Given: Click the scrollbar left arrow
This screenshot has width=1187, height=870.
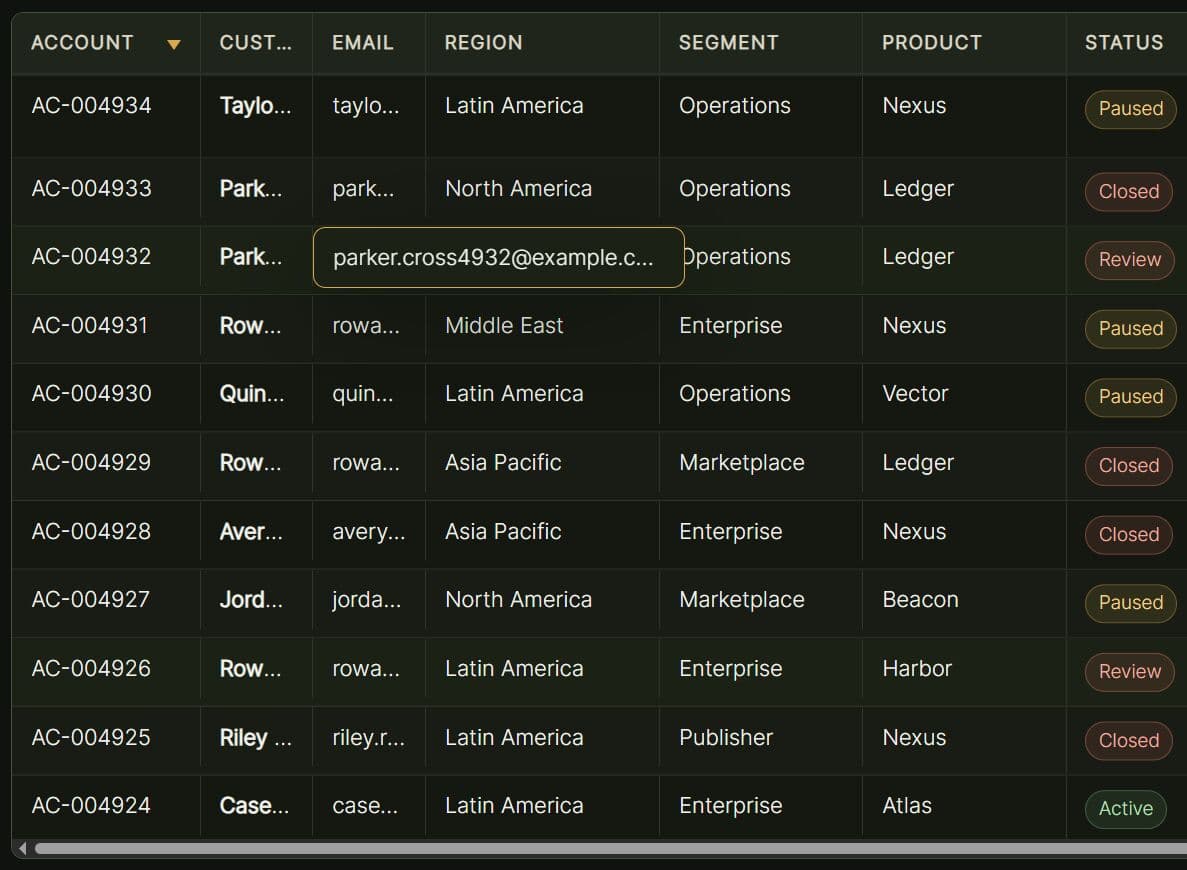Looking at the screenshot, I should click(23, 848).
